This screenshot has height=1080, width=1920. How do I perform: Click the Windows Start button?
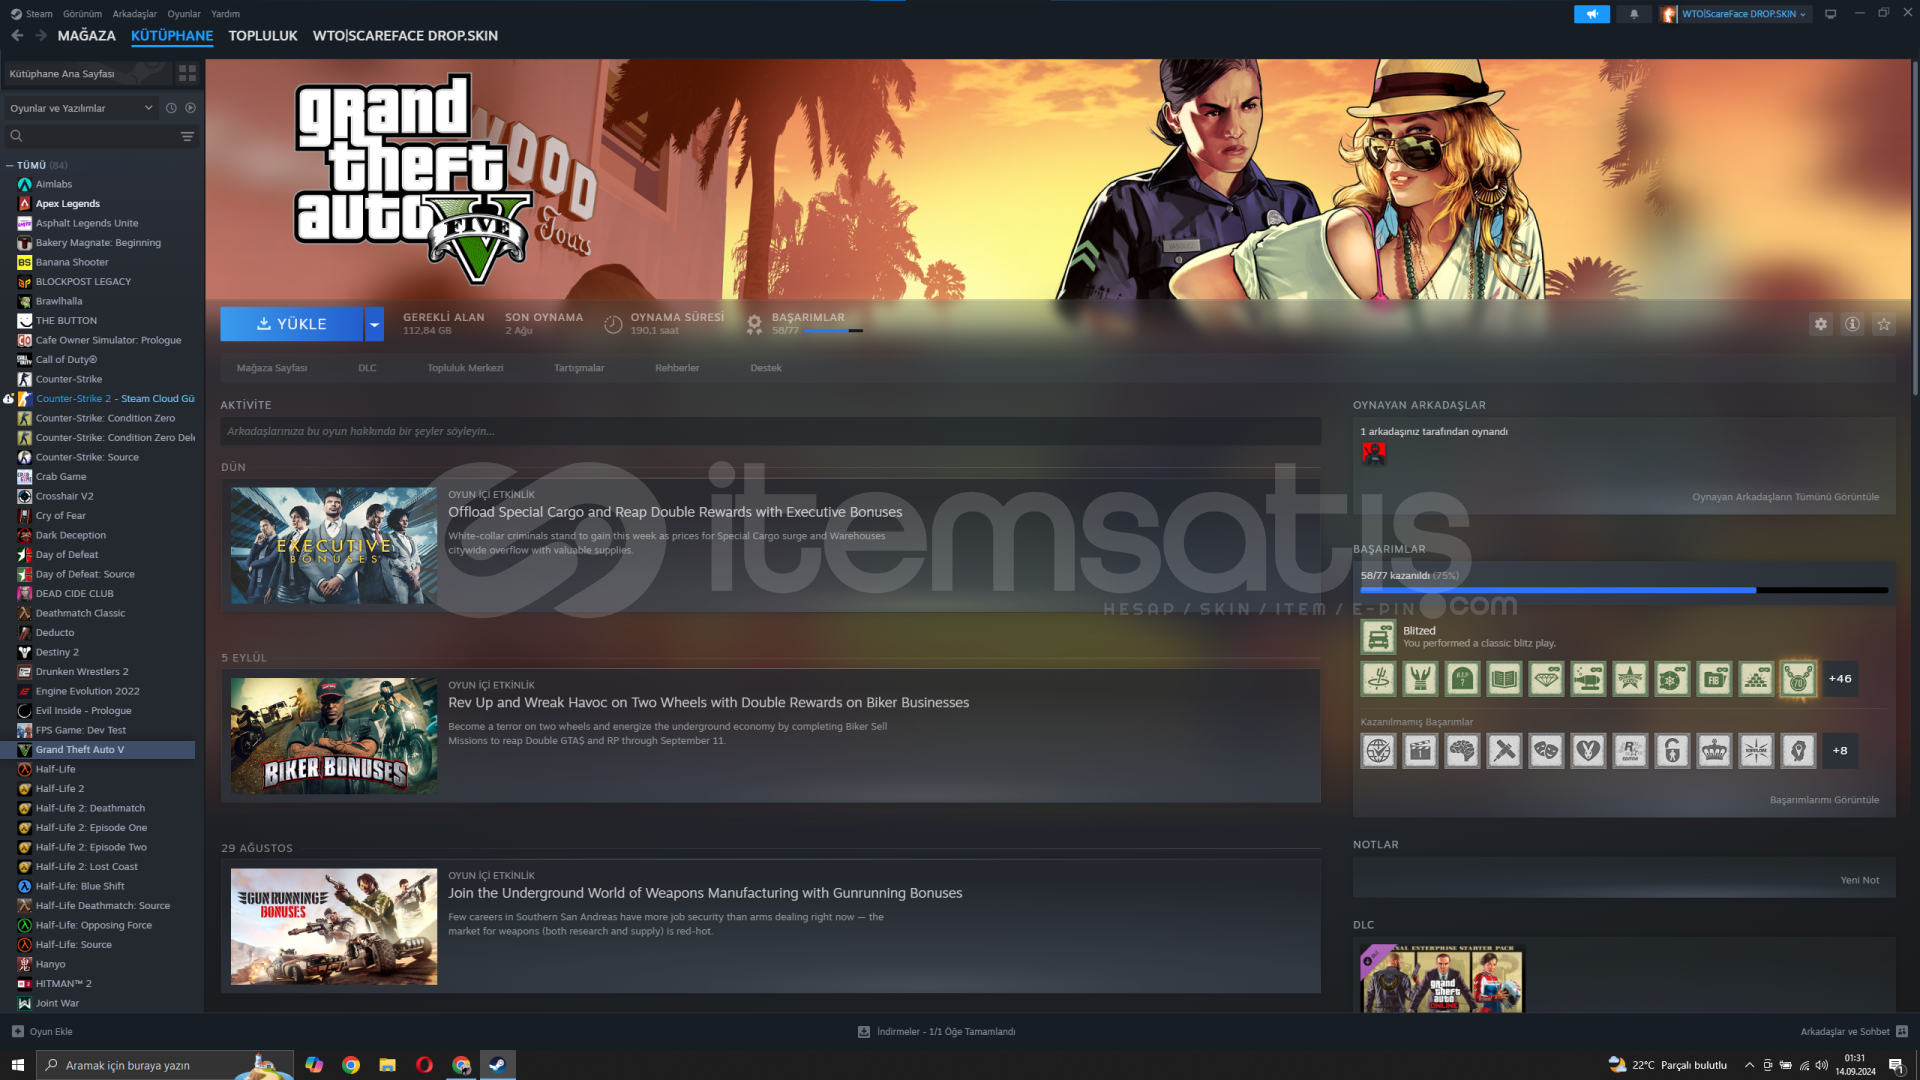(x=18, y=1065)
